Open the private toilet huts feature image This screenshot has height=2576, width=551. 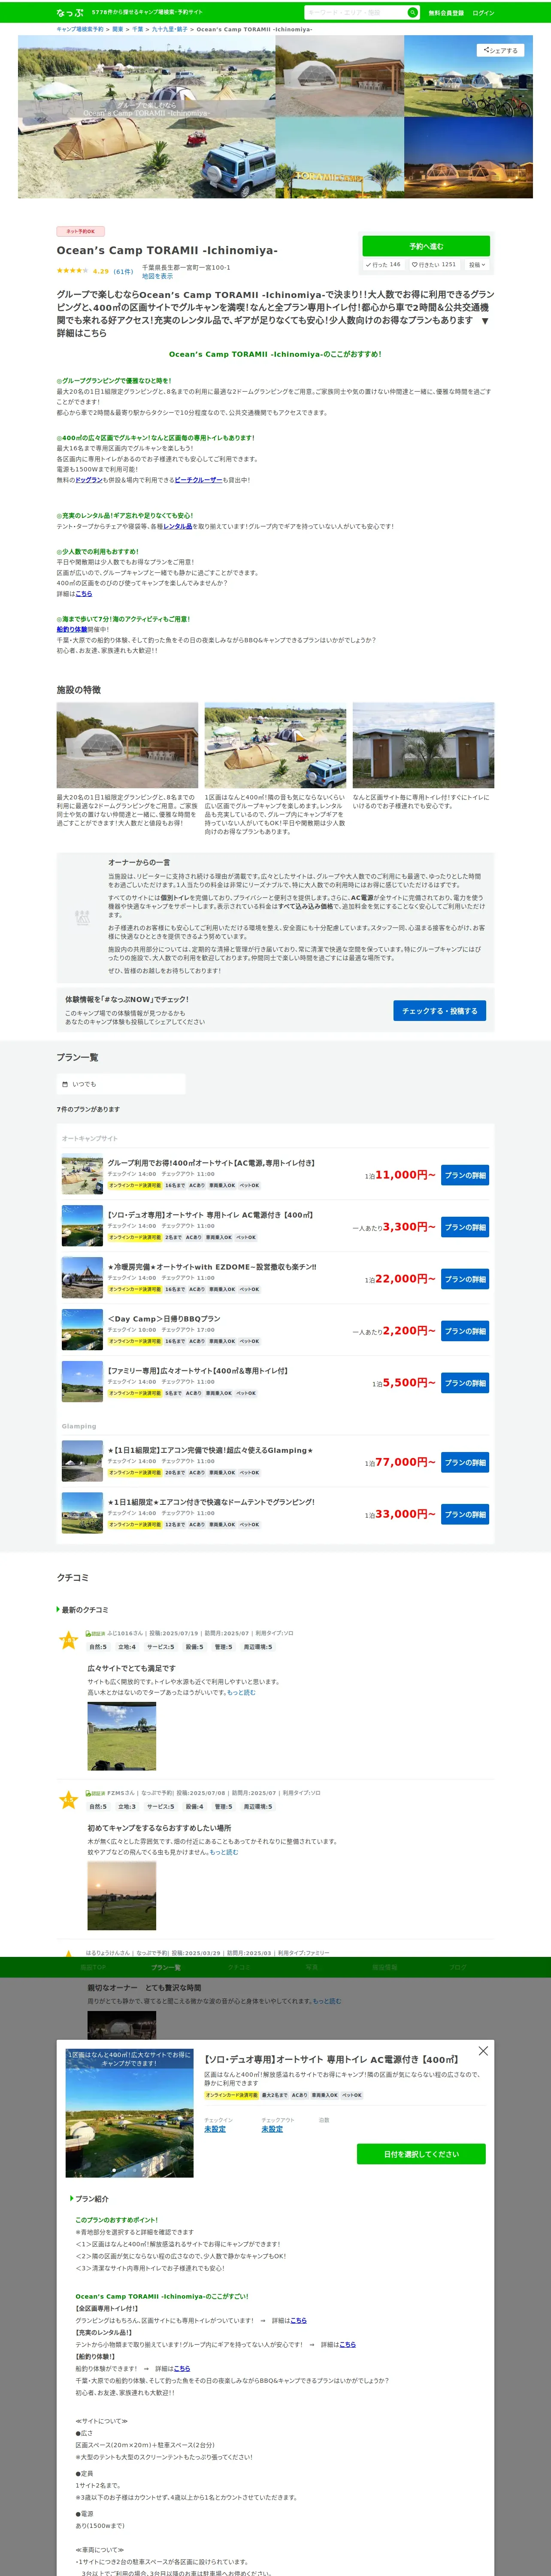(423, 745)
